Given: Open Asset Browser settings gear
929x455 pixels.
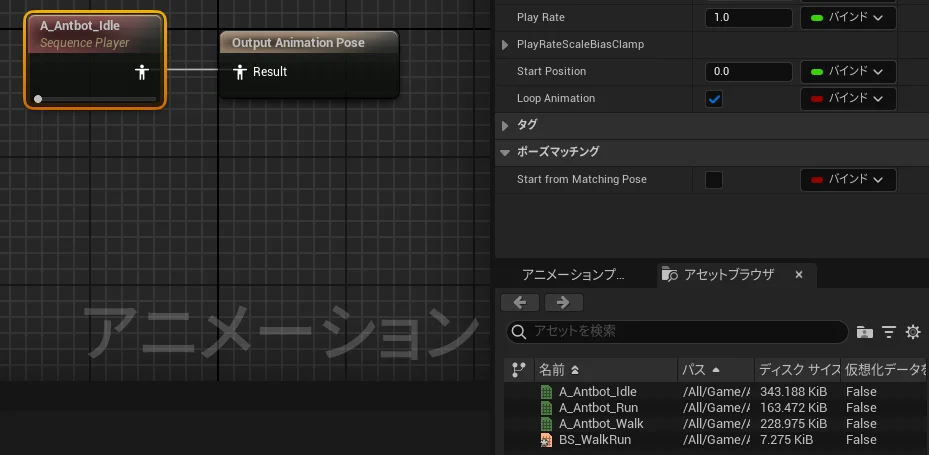Looking at the screenshot, I should [912, 331].
